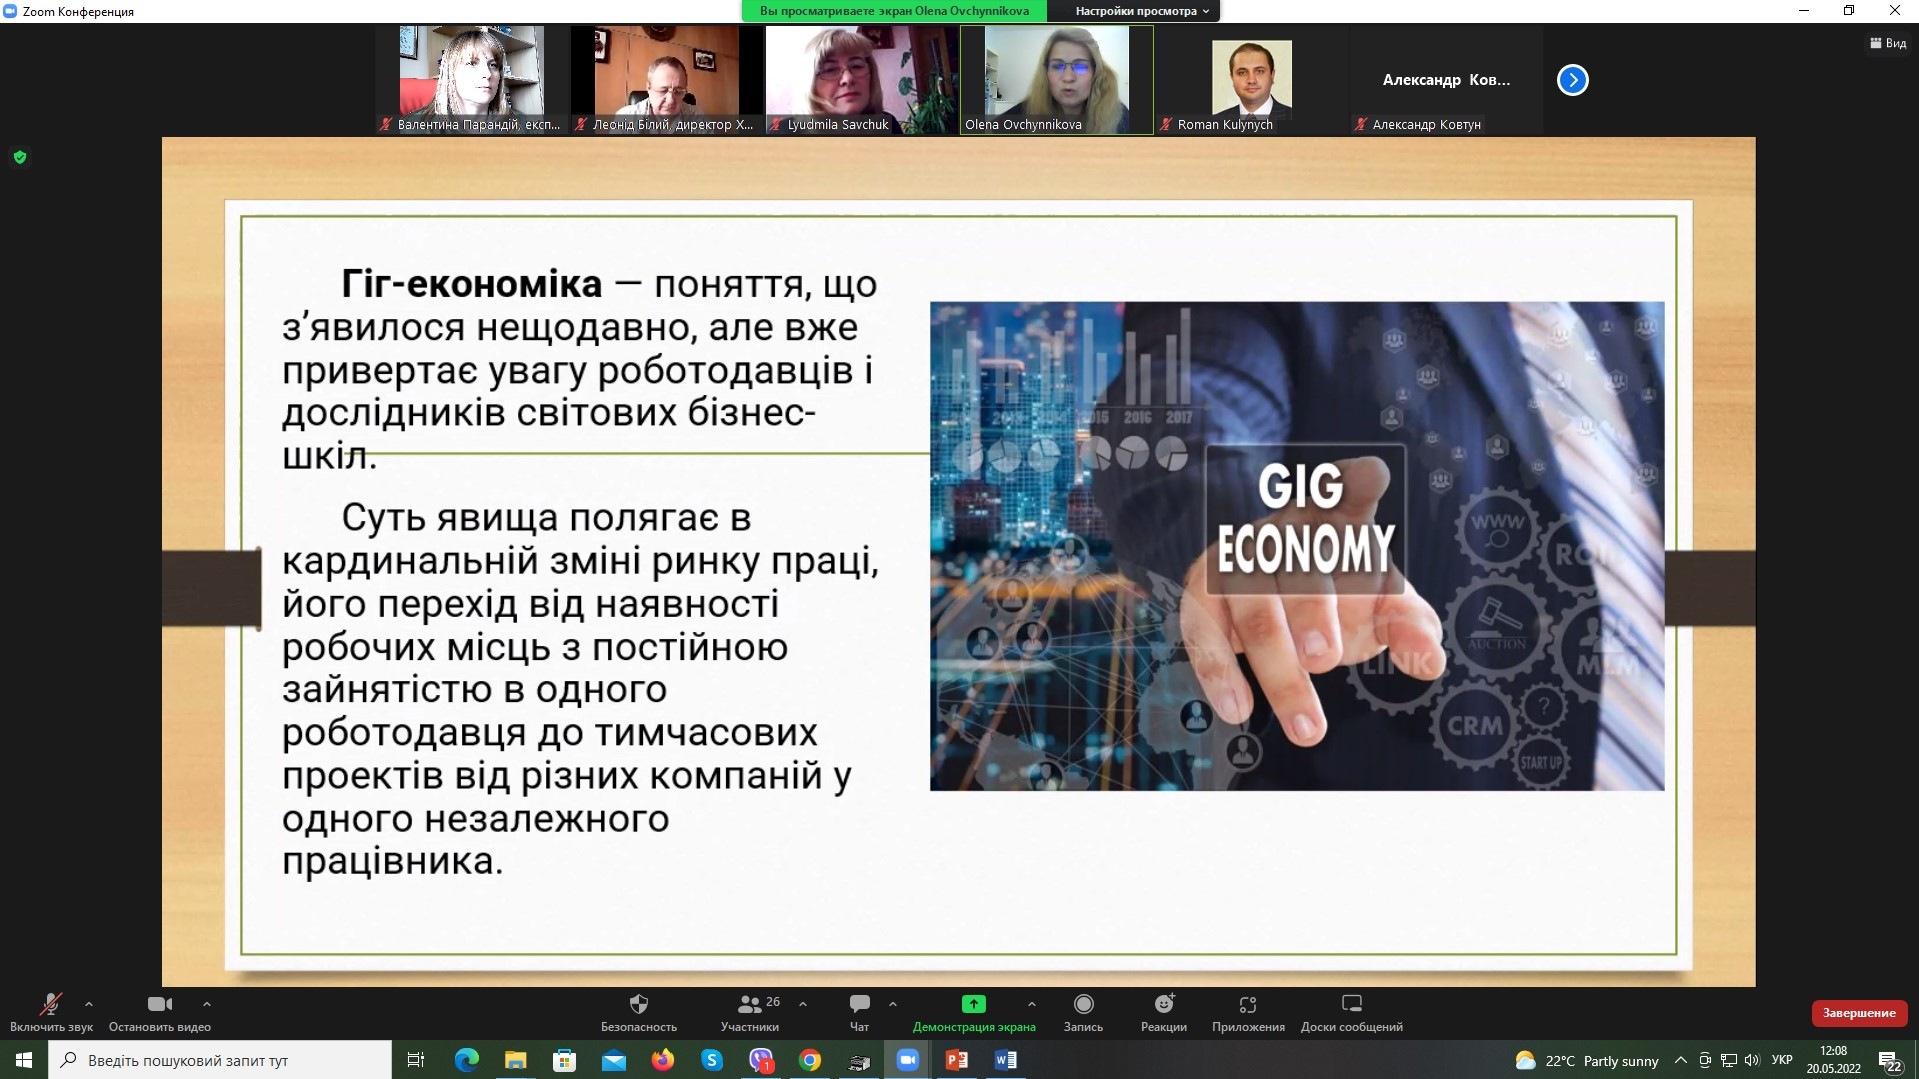The height and width of the screenshot is (1079, 1919).
Task: Select Roman Kulynych video thumbnail
Action: pos(1251,80)
